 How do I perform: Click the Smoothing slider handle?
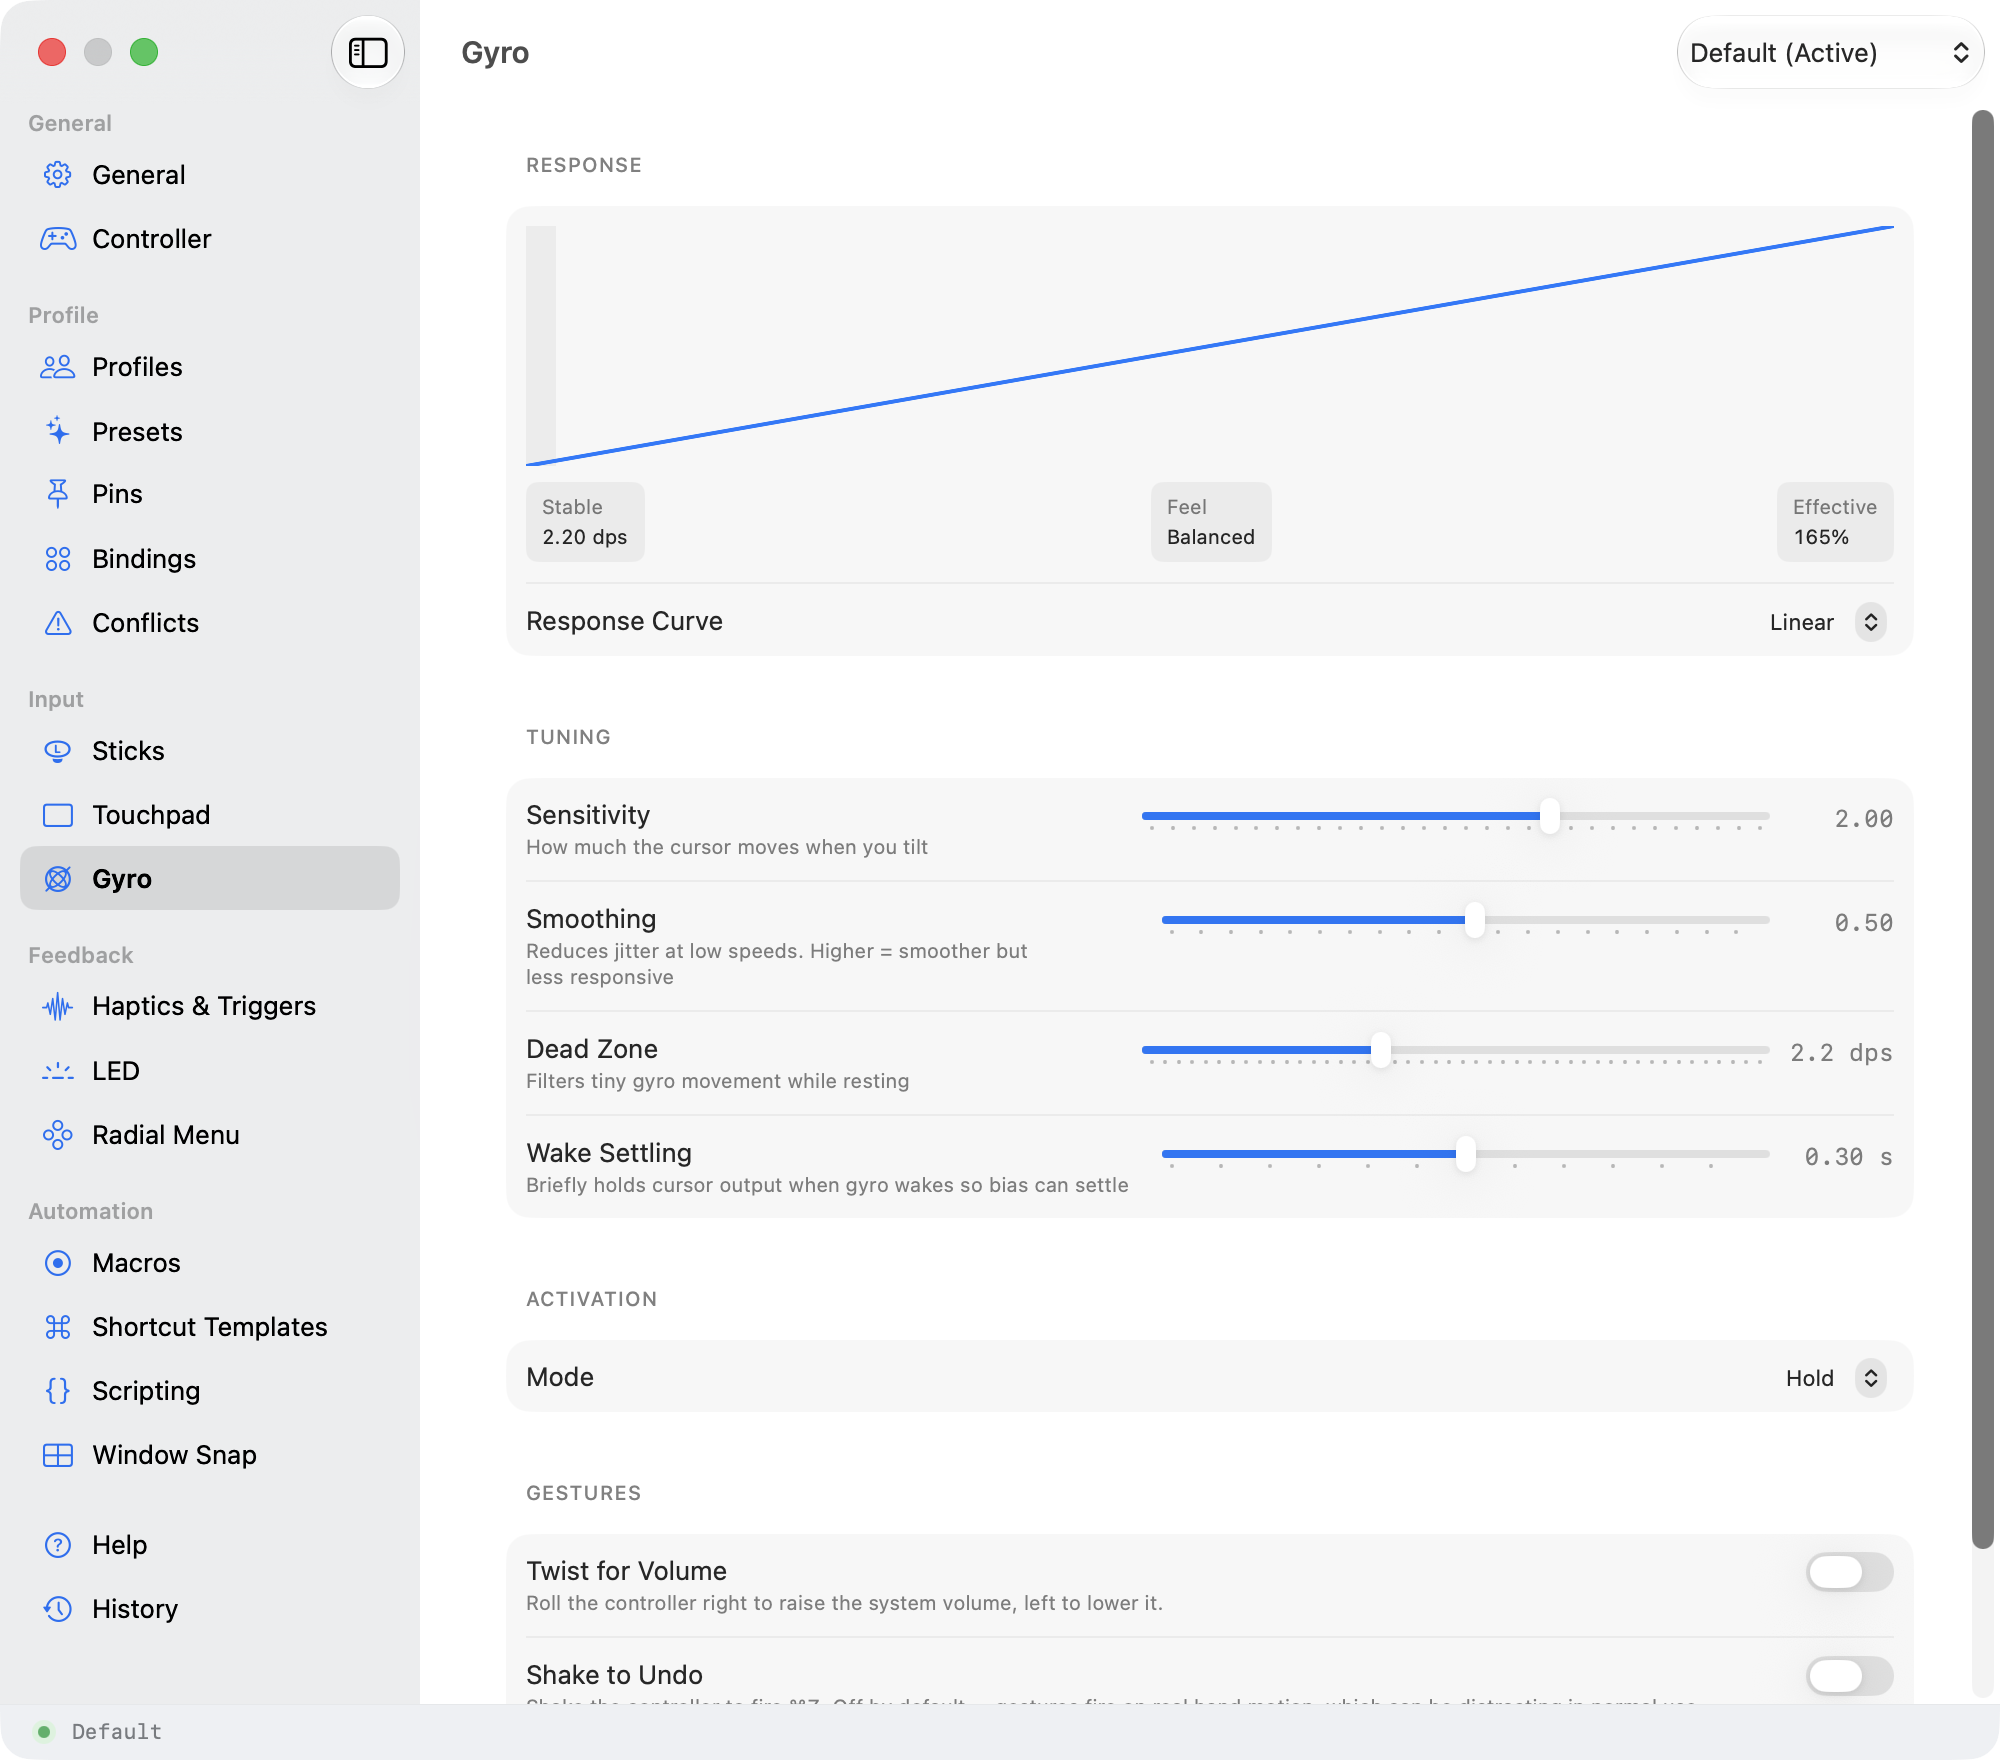[1474, 920]
